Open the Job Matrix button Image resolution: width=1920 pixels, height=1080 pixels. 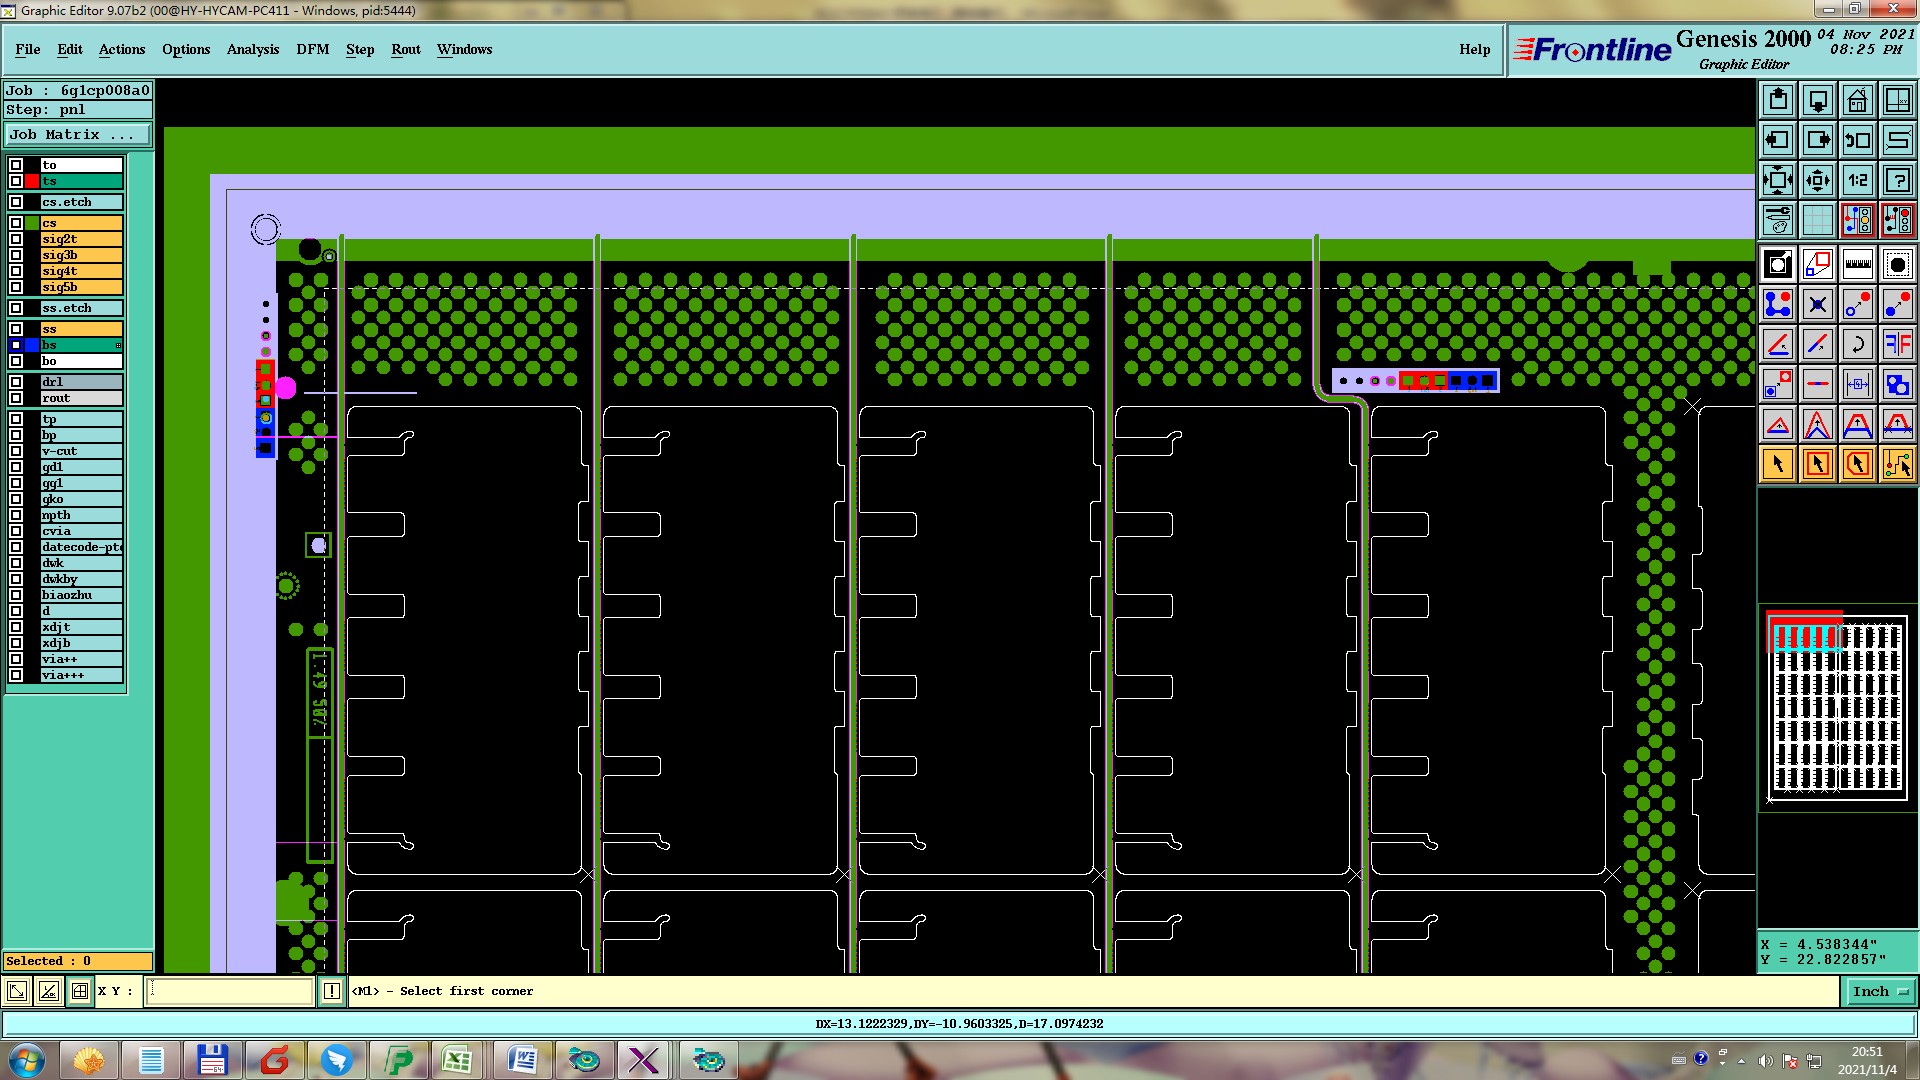tap(78, 134)
